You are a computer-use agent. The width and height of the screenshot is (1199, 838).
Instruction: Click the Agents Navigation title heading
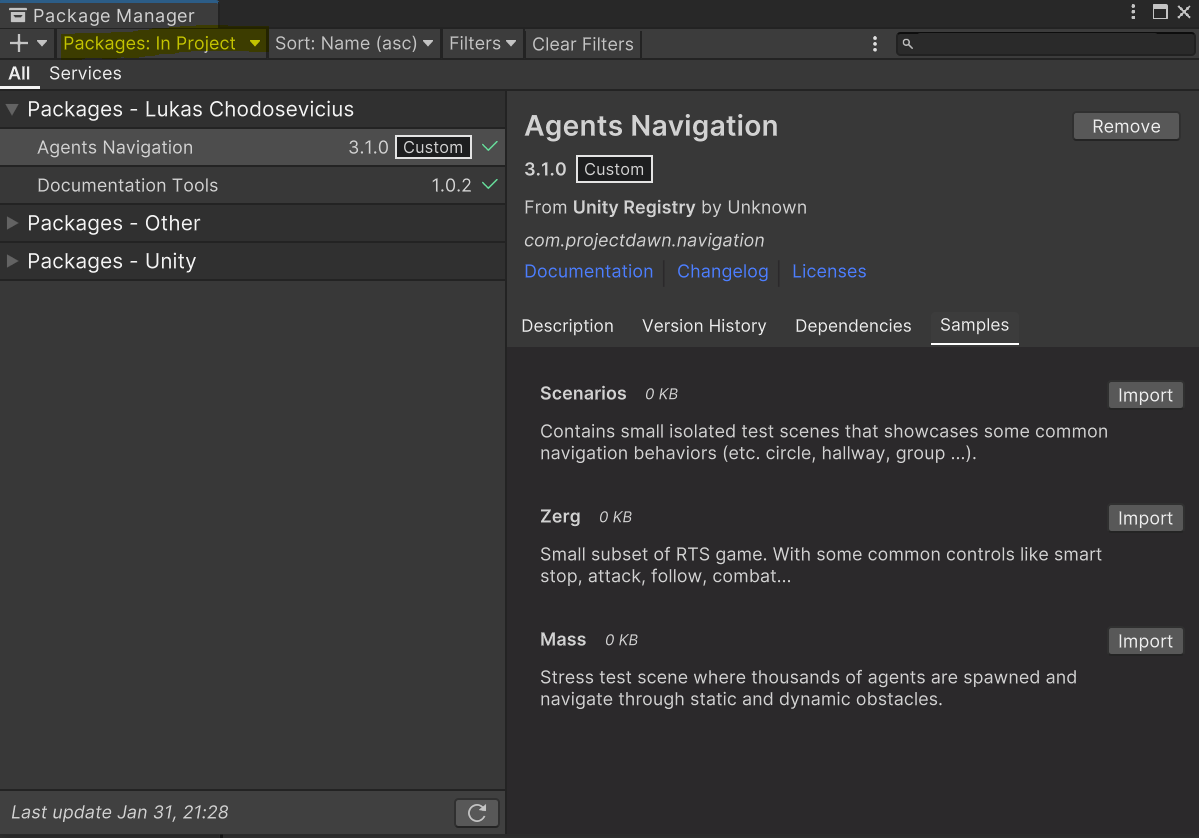pyautogui.click(x=651, y=126)
